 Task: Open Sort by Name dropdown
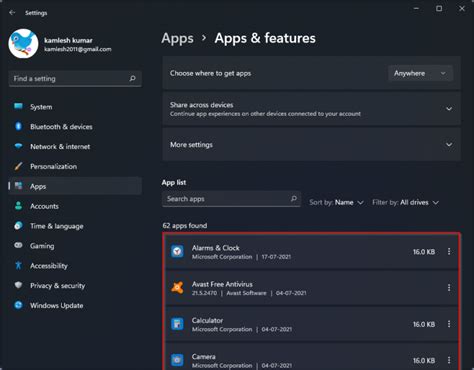pyautogui.click(x=336, y=202)
